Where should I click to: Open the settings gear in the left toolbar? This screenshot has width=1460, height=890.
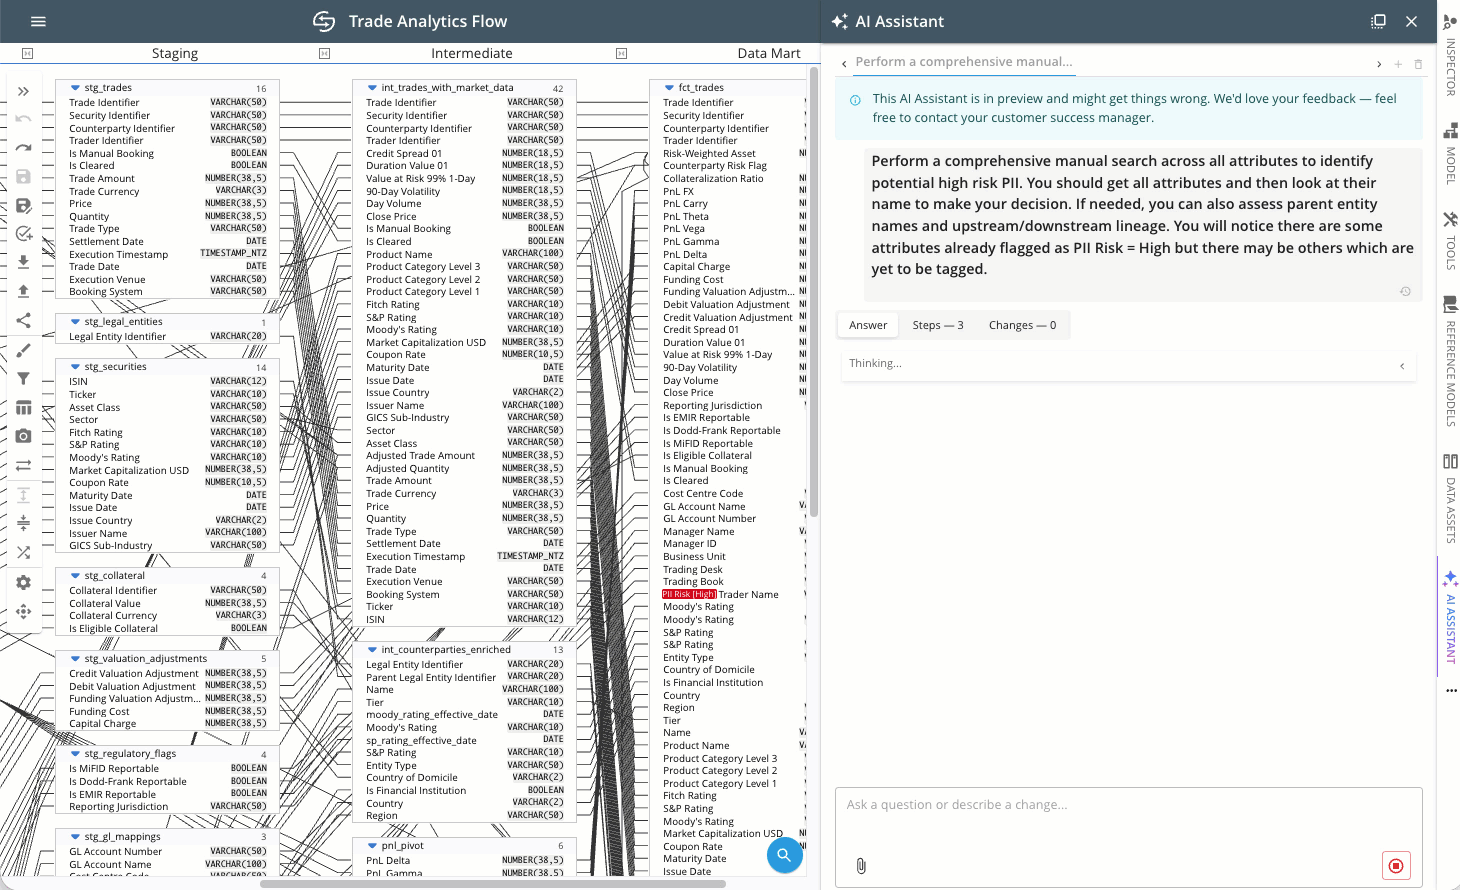23,582
